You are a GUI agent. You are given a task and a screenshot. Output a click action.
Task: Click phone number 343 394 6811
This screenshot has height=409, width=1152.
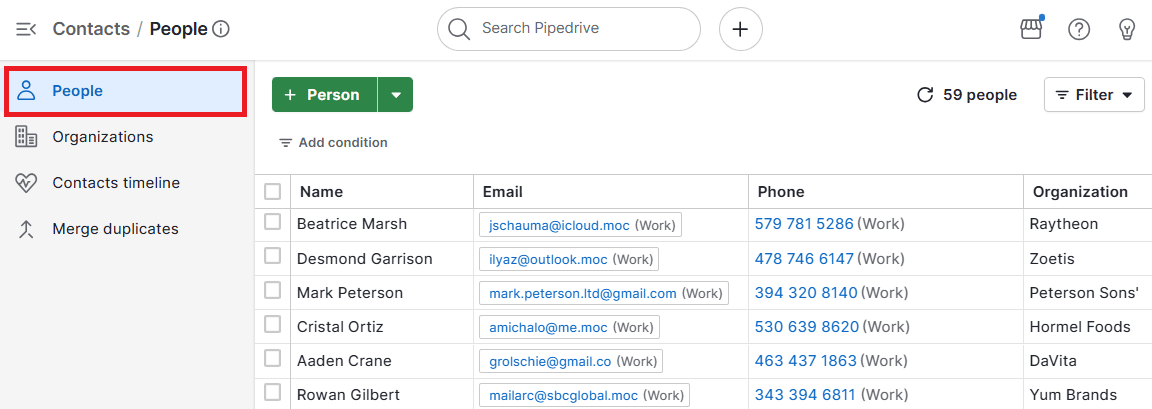click(804, 395)
